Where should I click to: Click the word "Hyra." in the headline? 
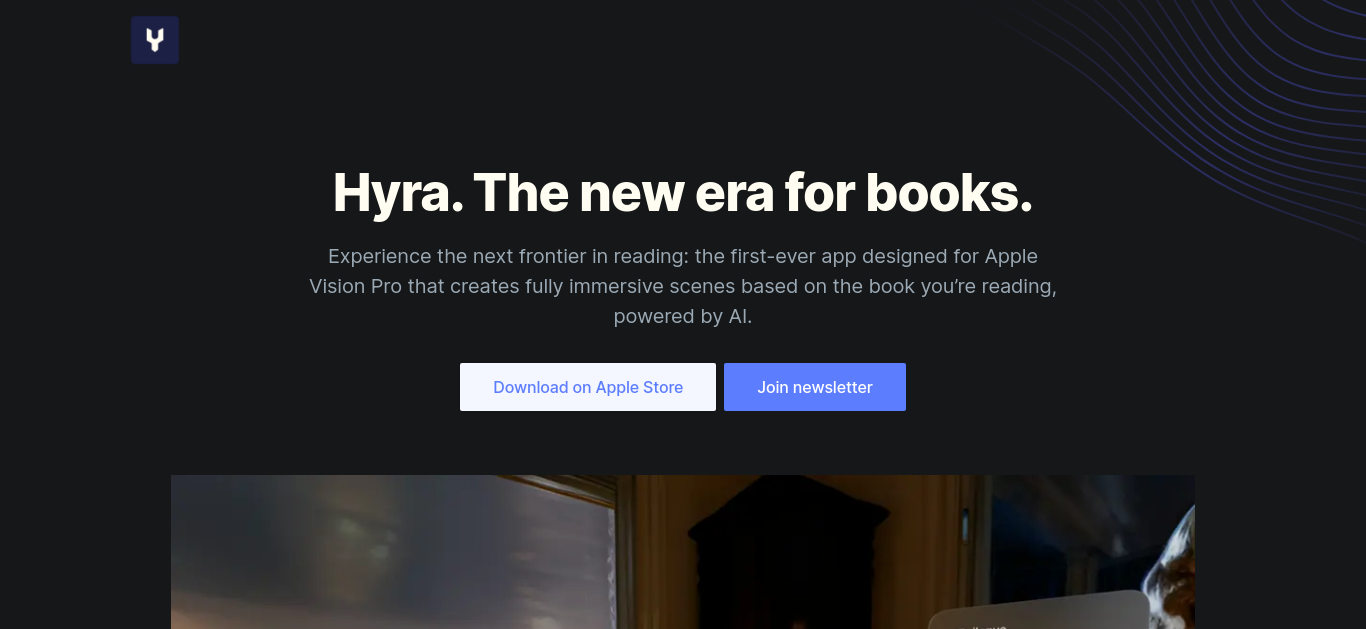[398, 192]
